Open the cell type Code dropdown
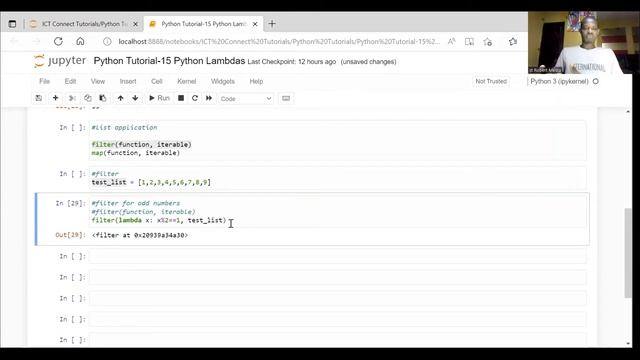 246,98
